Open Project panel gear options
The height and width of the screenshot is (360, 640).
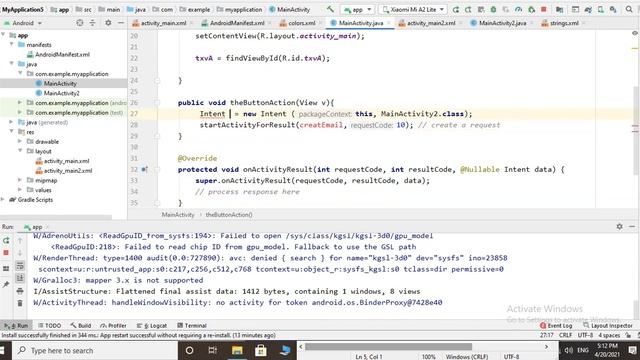pyautogui.click(x=108, y=23)
